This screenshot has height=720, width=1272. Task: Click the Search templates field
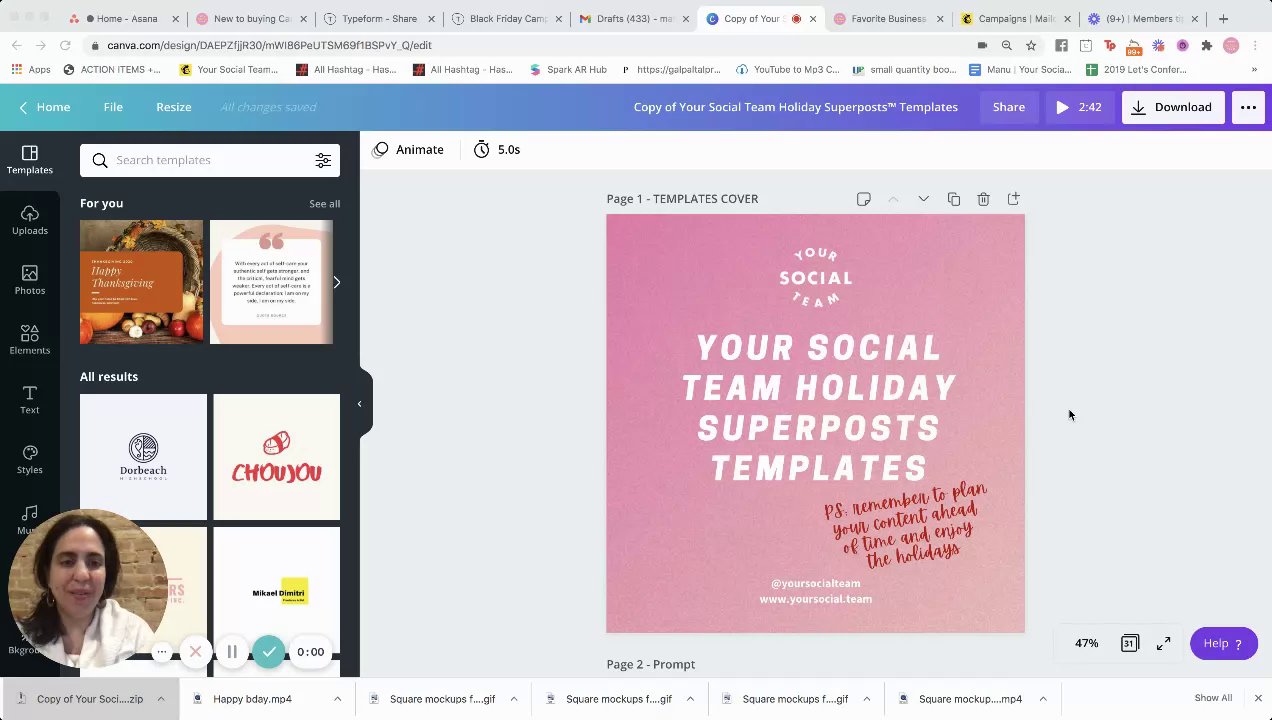tap(210, 160)
